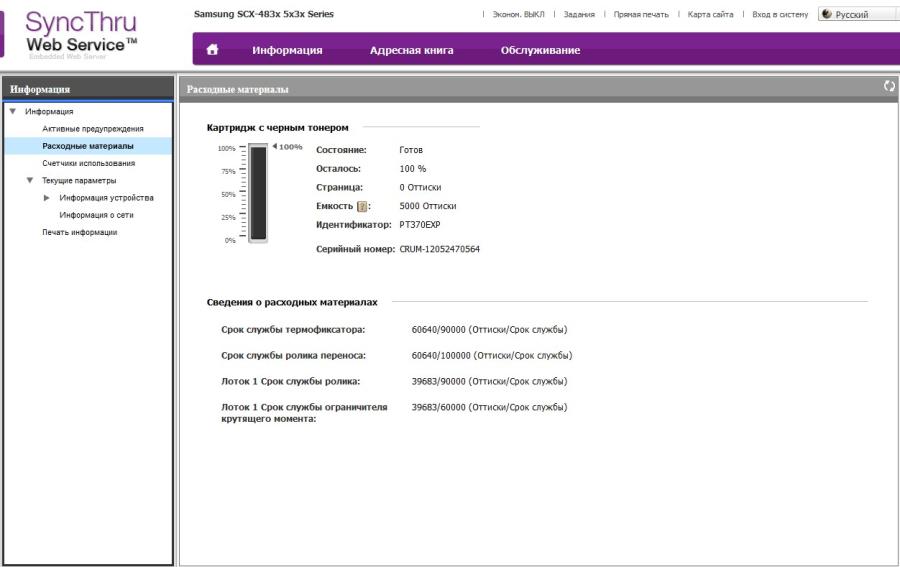Toggle Эконом. ВЫКЛ eco mode link
Screen dimensions: 900x567
click(x=518, y=15)
